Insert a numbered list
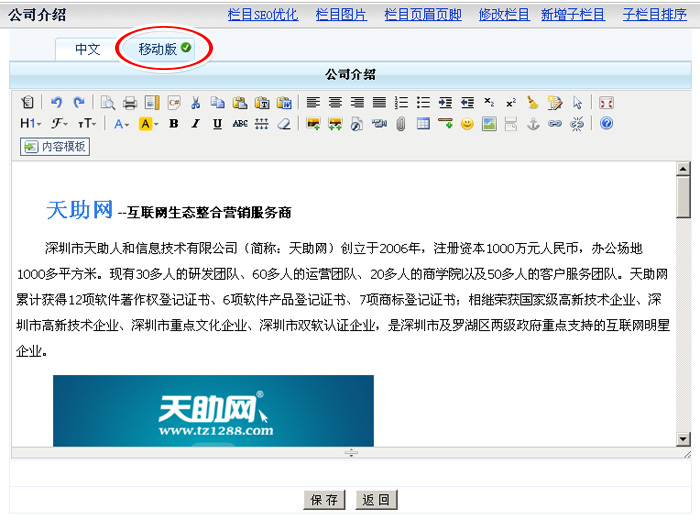The width and height of the screenshot is (700, 520). (x=401, y=103)
